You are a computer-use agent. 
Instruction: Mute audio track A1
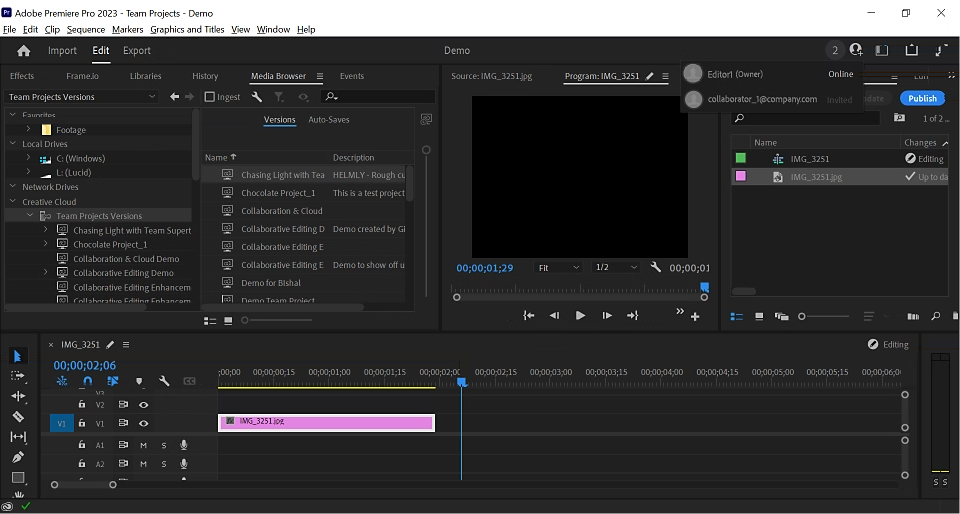[144, 445]
